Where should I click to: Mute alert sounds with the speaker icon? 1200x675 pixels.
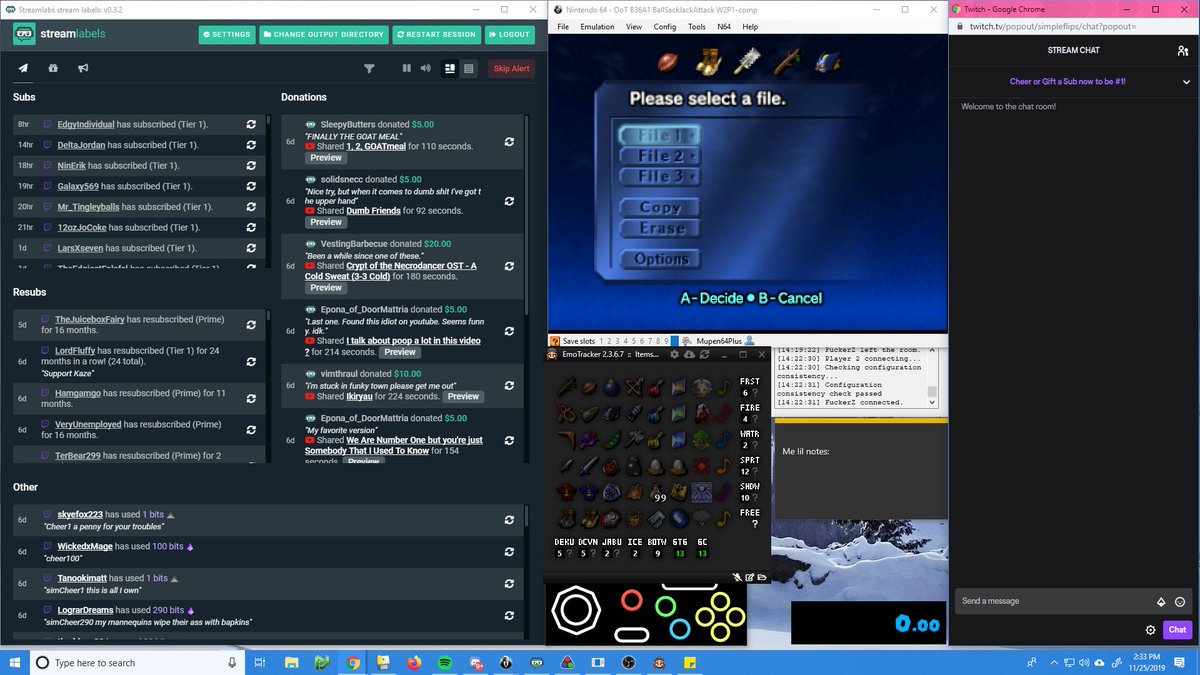[425, 68]
